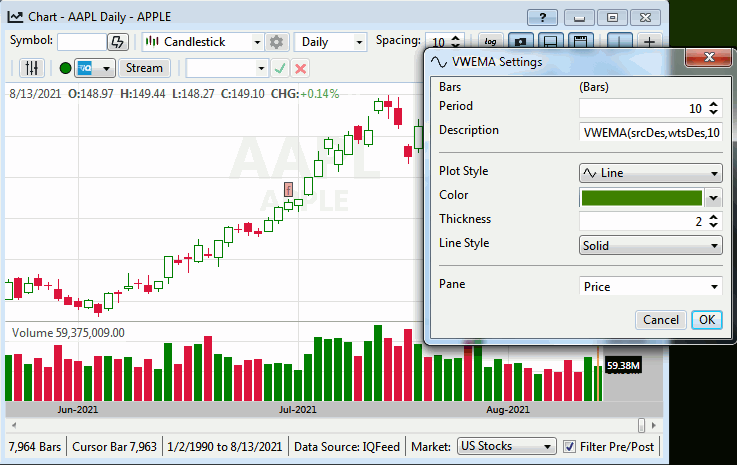The image size is (737, 465).
Task: Click the green streaming status circle
Action: pyautogui.click(x=65, y=68)
